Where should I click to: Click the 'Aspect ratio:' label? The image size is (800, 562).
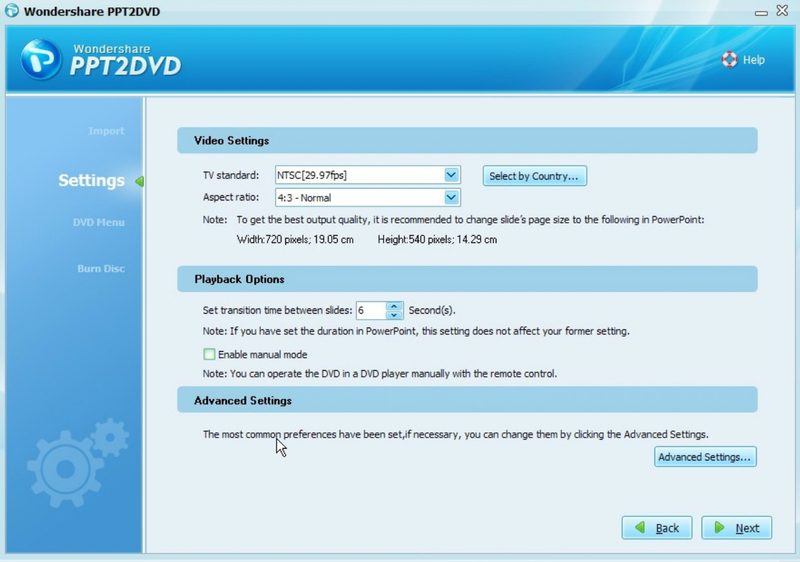pos(231,197)
